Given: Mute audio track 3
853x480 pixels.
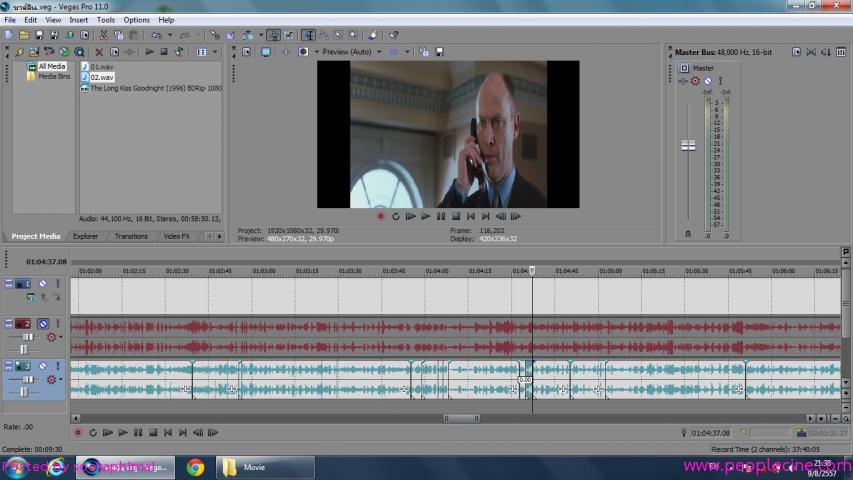Looking at the screenshot, I should 42,366.
